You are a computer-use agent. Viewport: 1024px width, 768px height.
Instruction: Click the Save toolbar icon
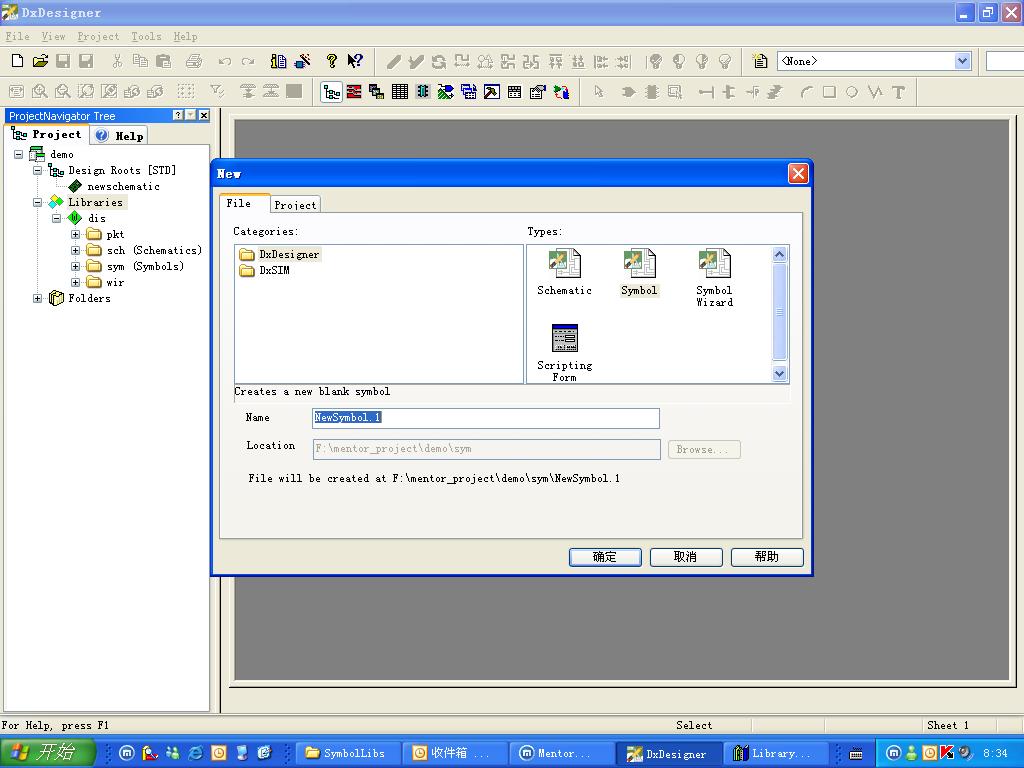[x=63, y=62]
